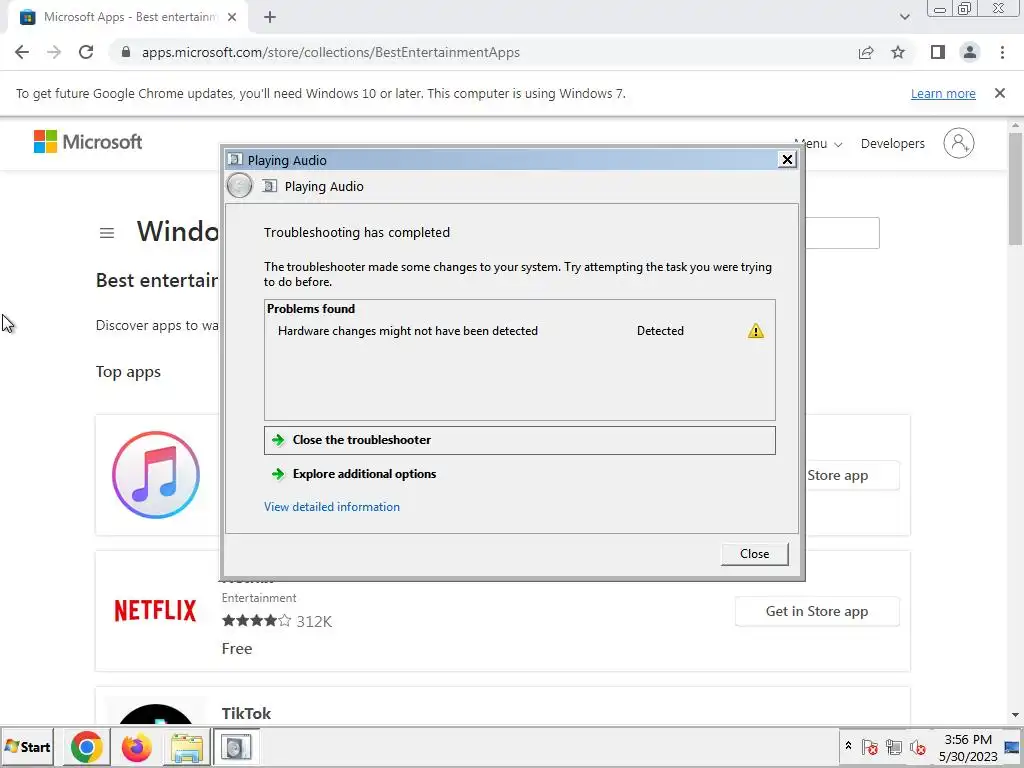This screenshot has width=1024, height=768.
Task: Select Hardware changes might not have been detected
Action: point(408,331)
